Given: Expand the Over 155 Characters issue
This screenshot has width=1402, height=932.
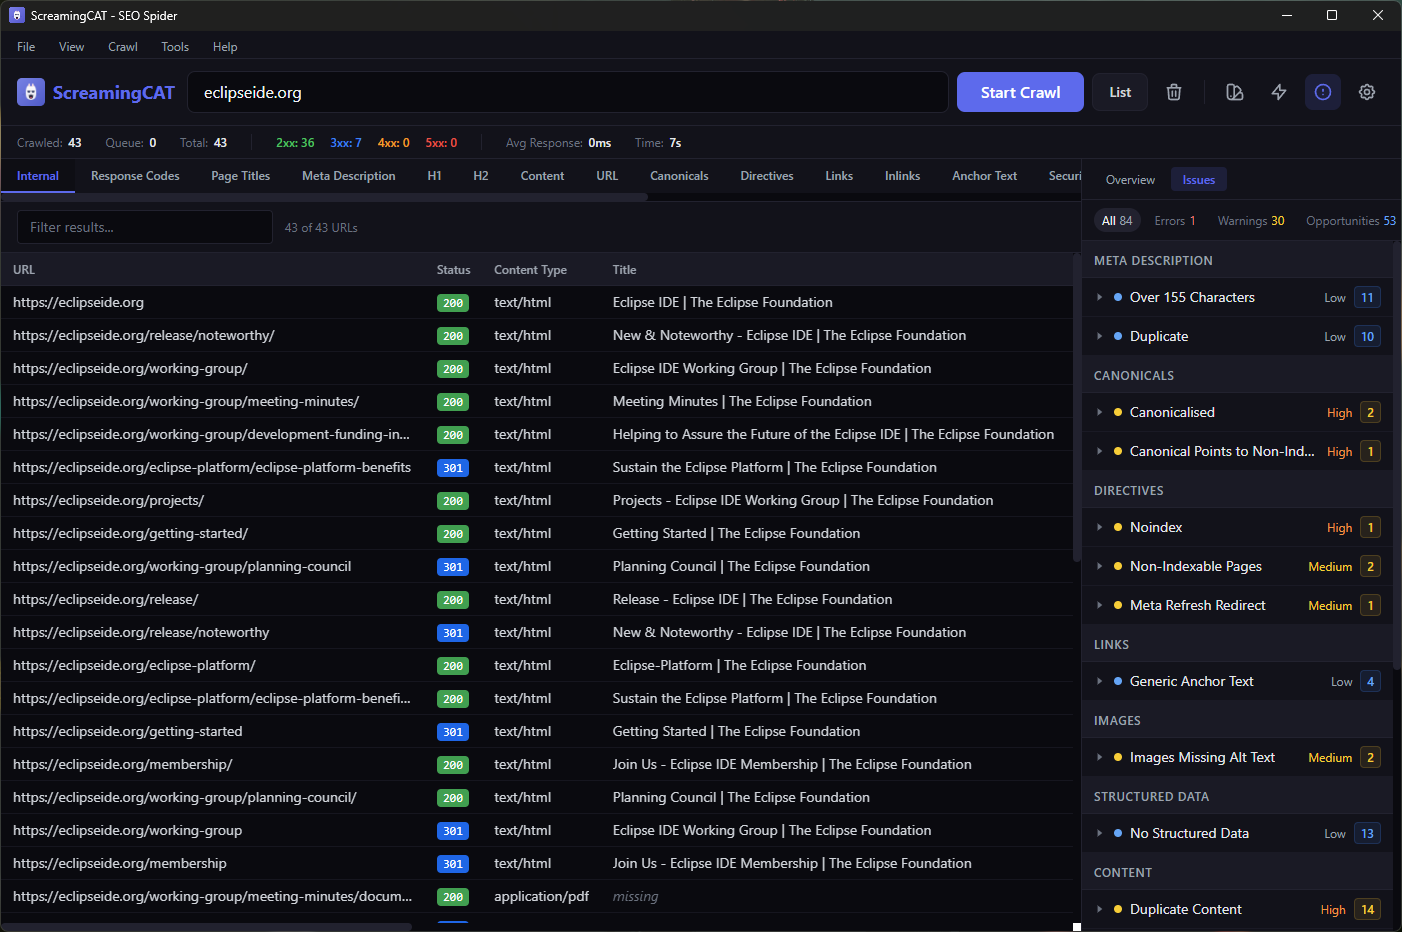Looking at the screenshot, I should (x=1099, y=297).
